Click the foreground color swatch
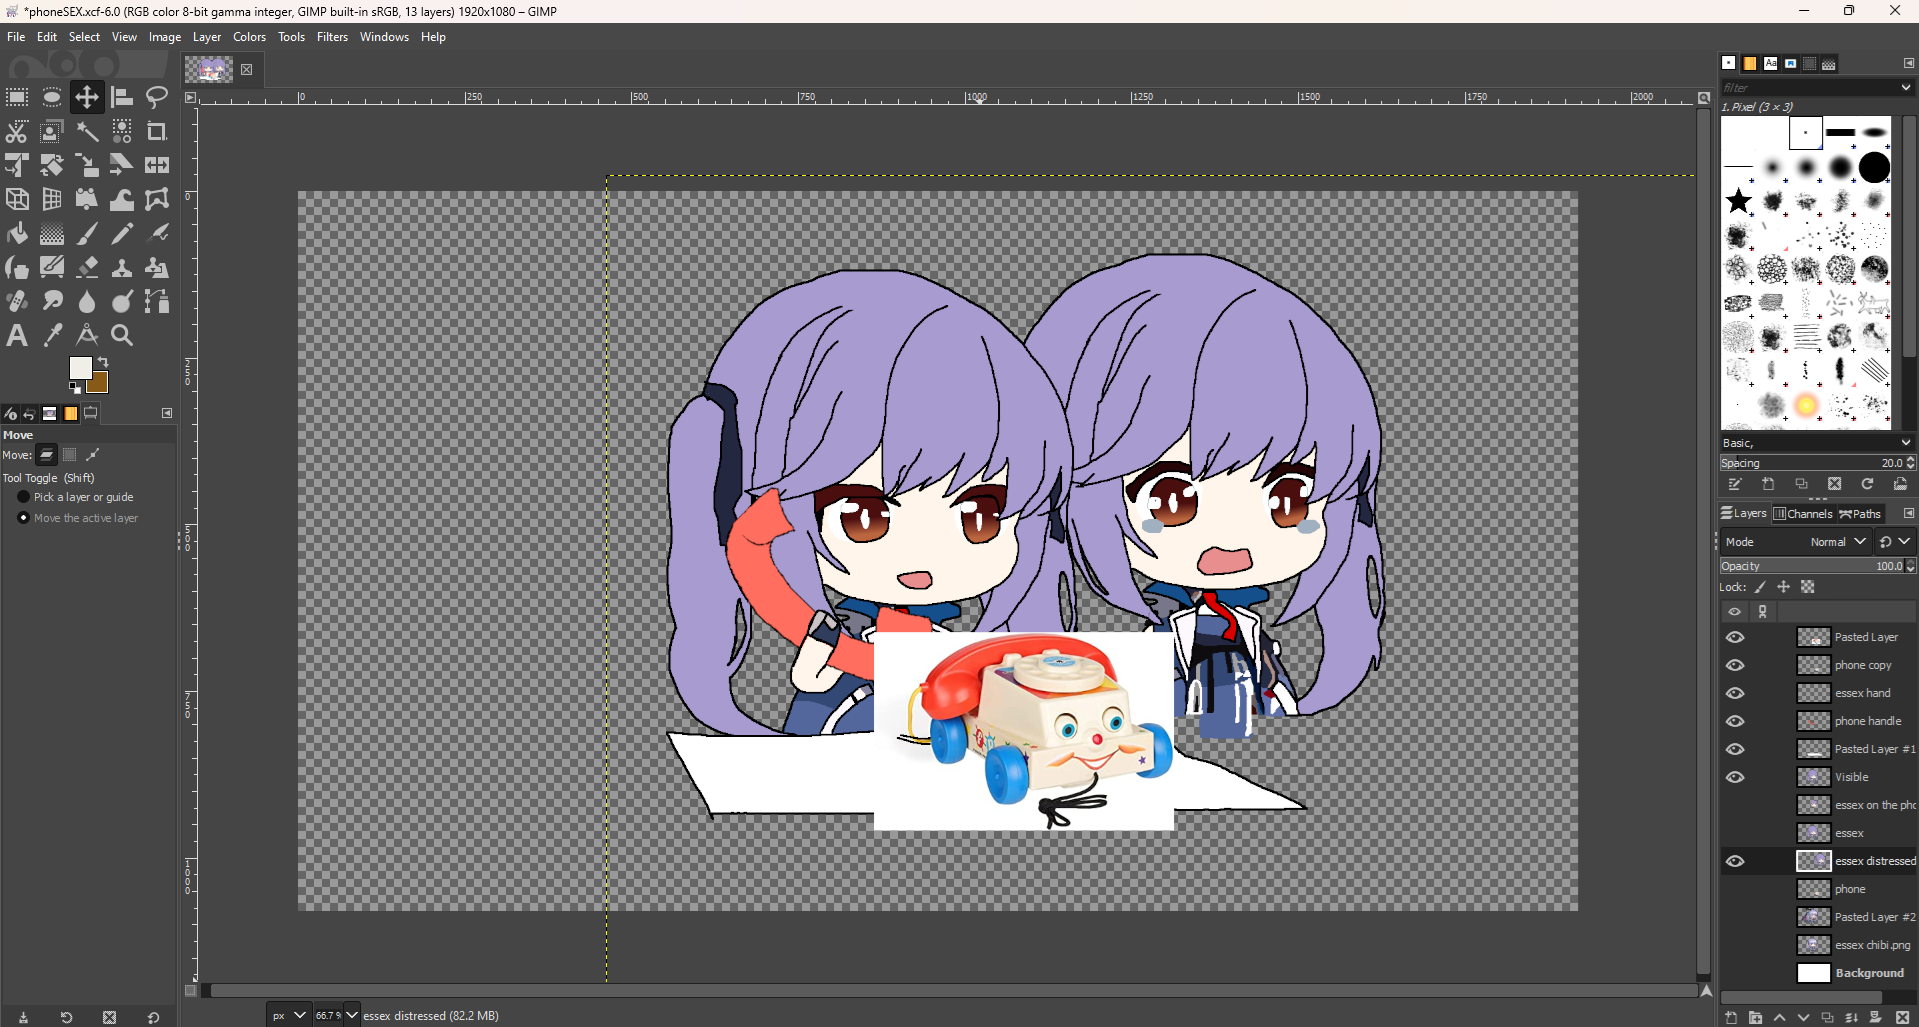The width and height of the screenshot is (1919, 1027). click(x=79, y=367)
